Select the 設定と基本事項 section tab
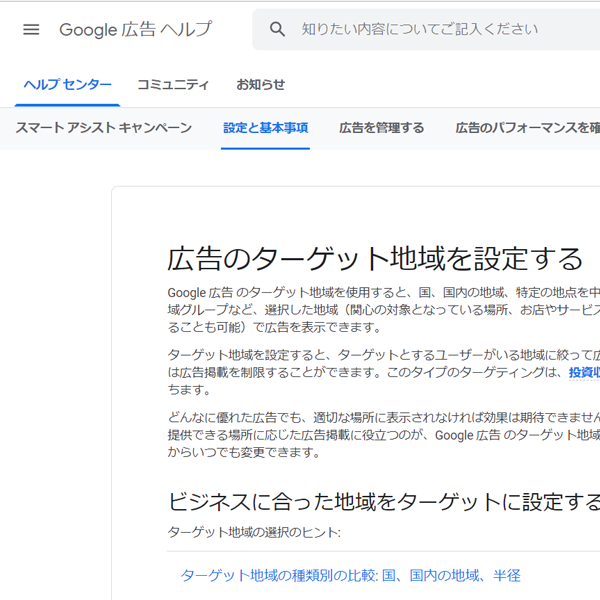This screenshot has width=600, height=600. point(265,127)
